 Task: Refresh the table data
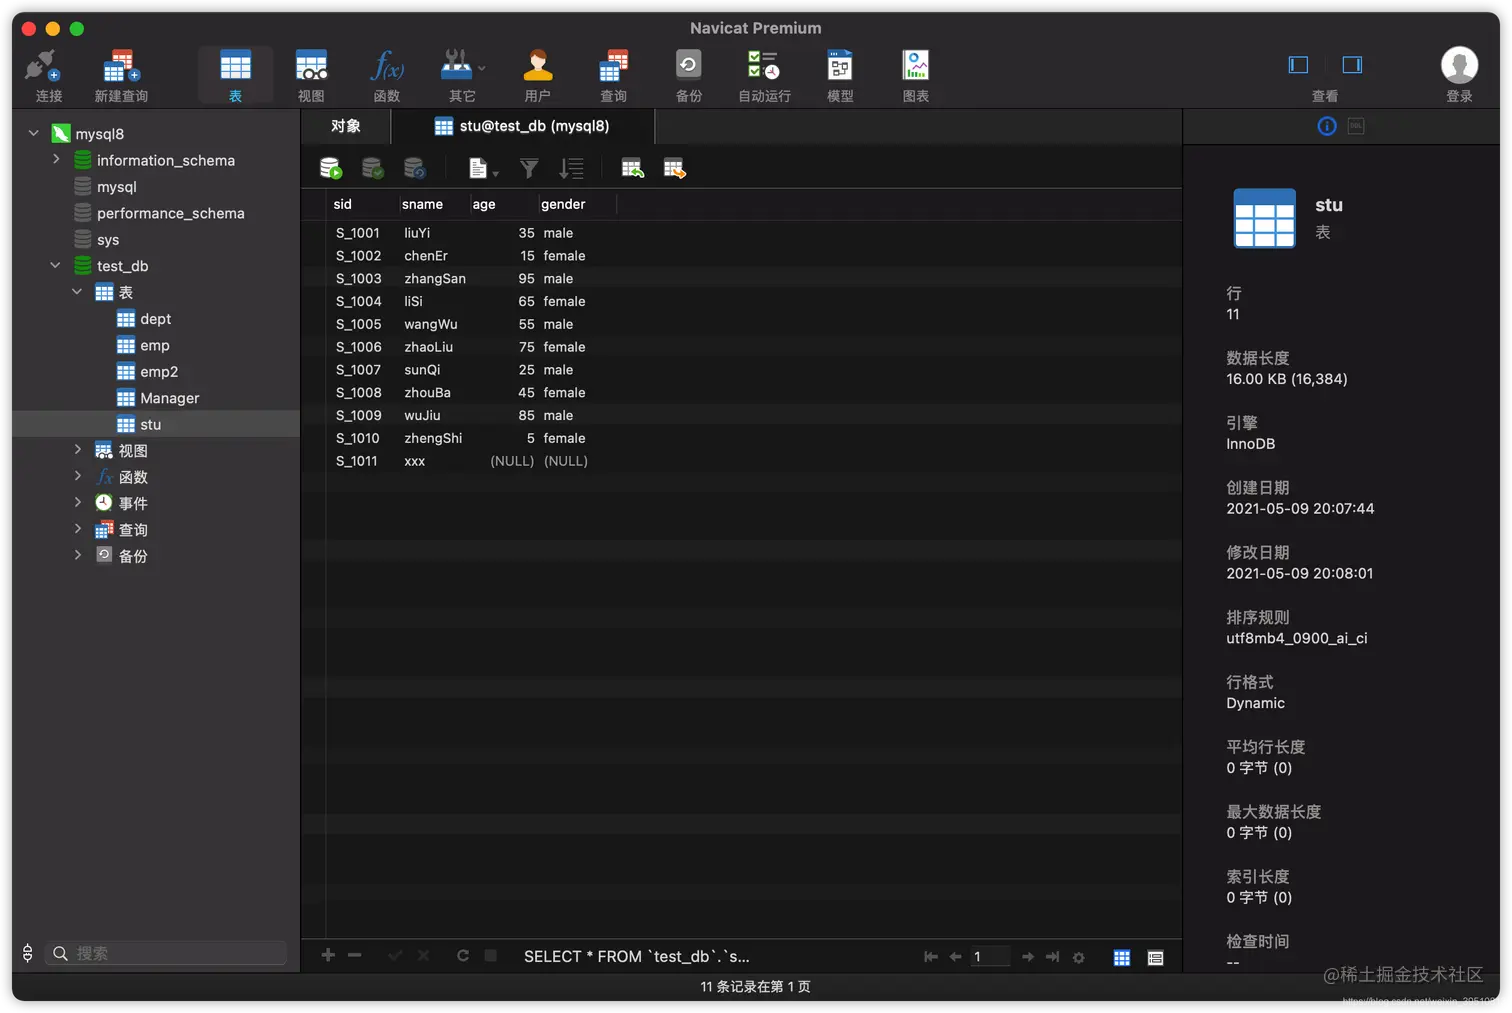pos(463,956)
